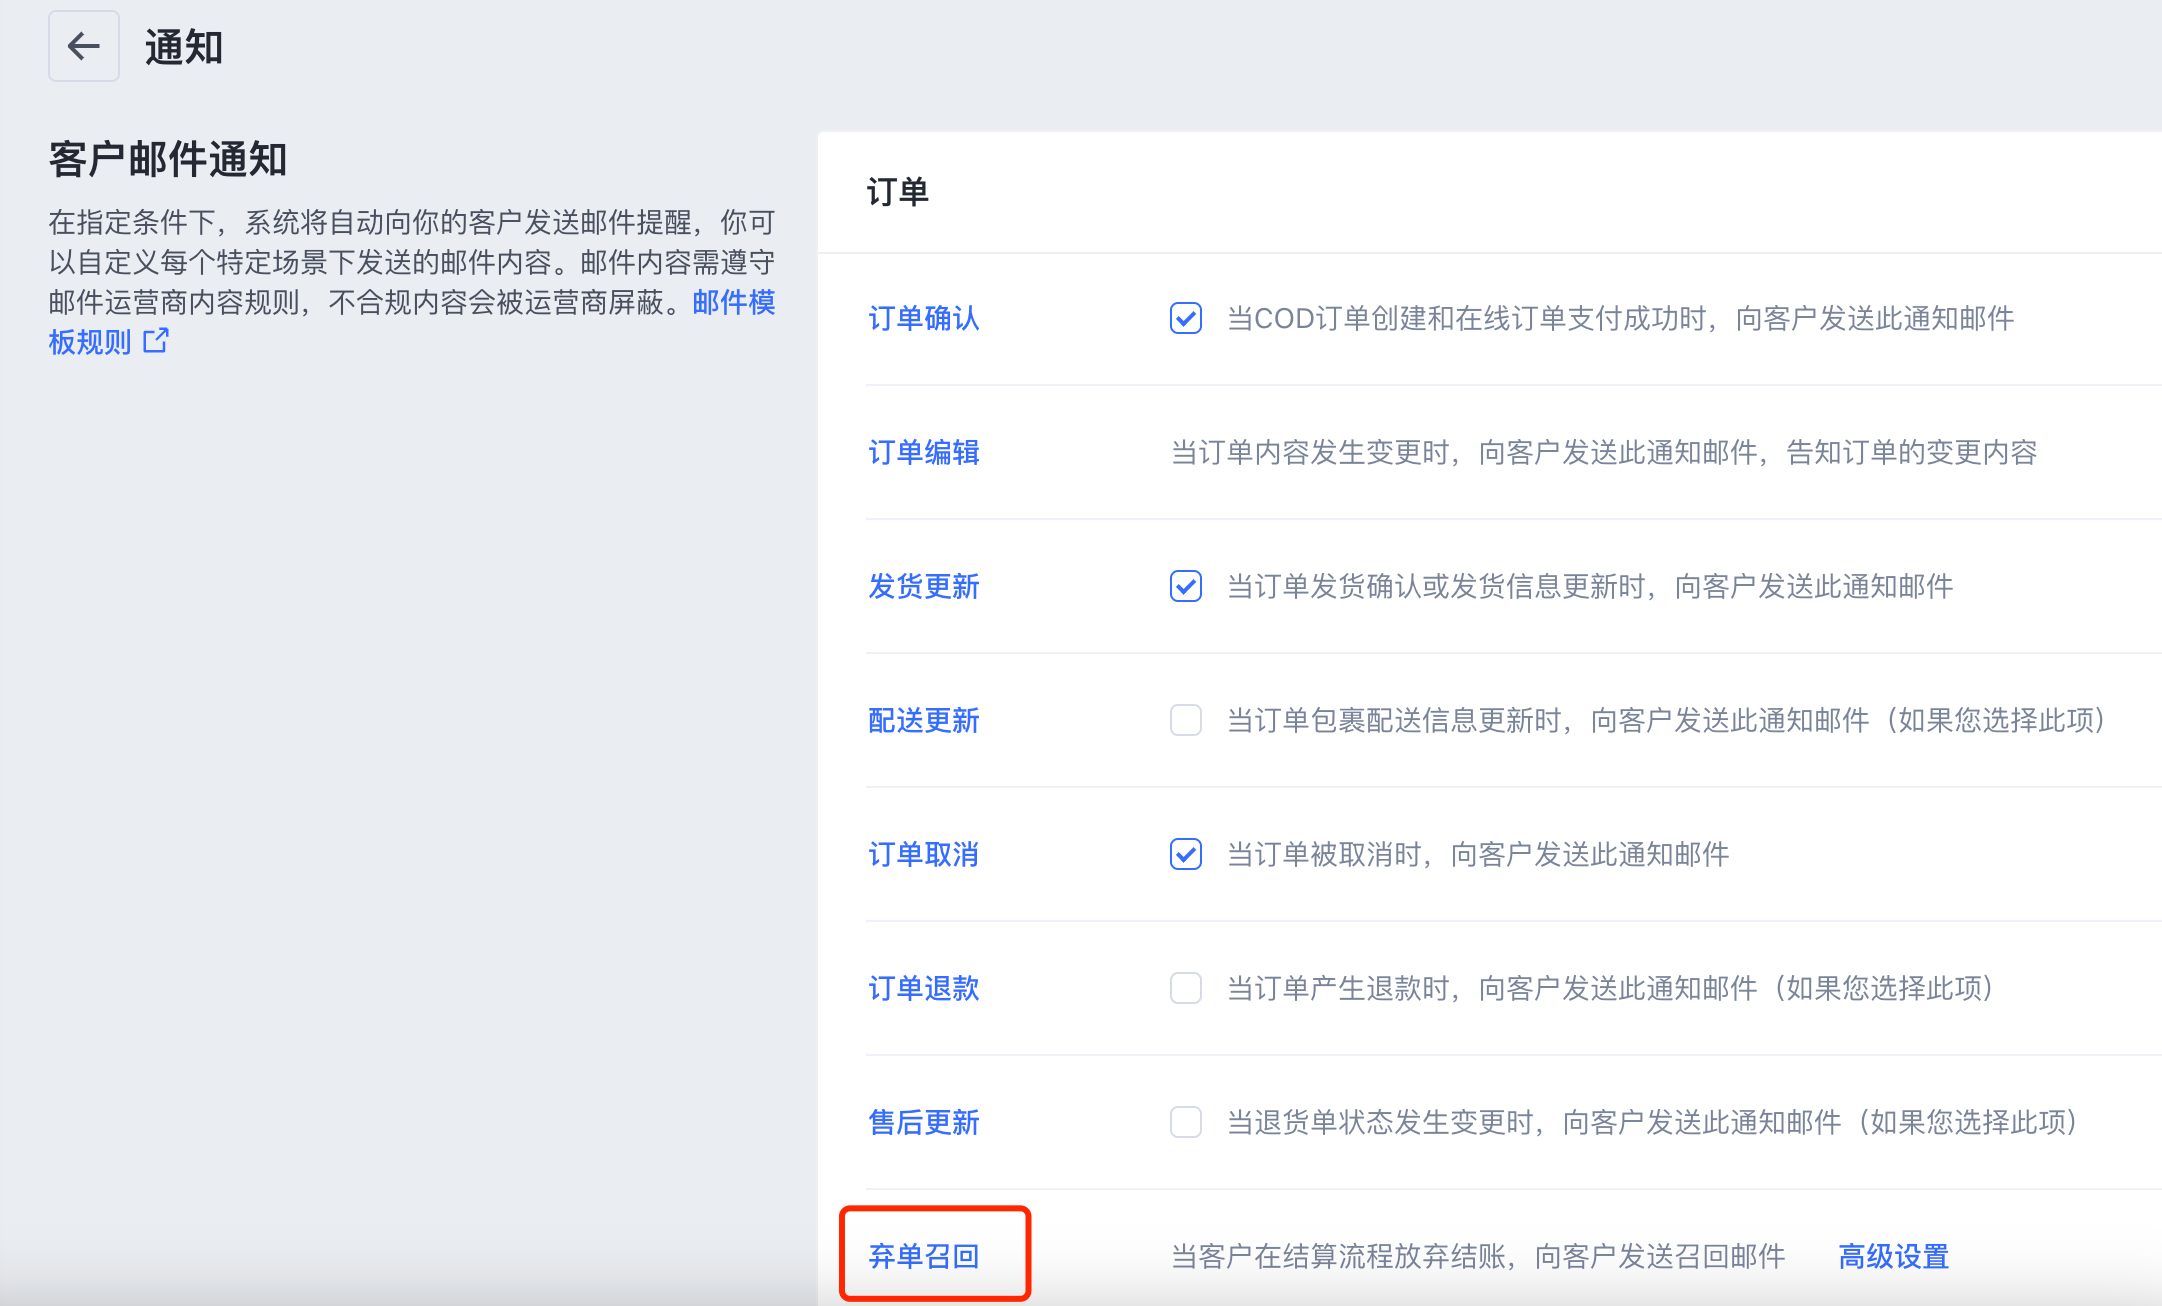The width and height of the screenshot is (2162, 1306).
Task: Open the 售后更新 email template
Action: [923, 1122]
